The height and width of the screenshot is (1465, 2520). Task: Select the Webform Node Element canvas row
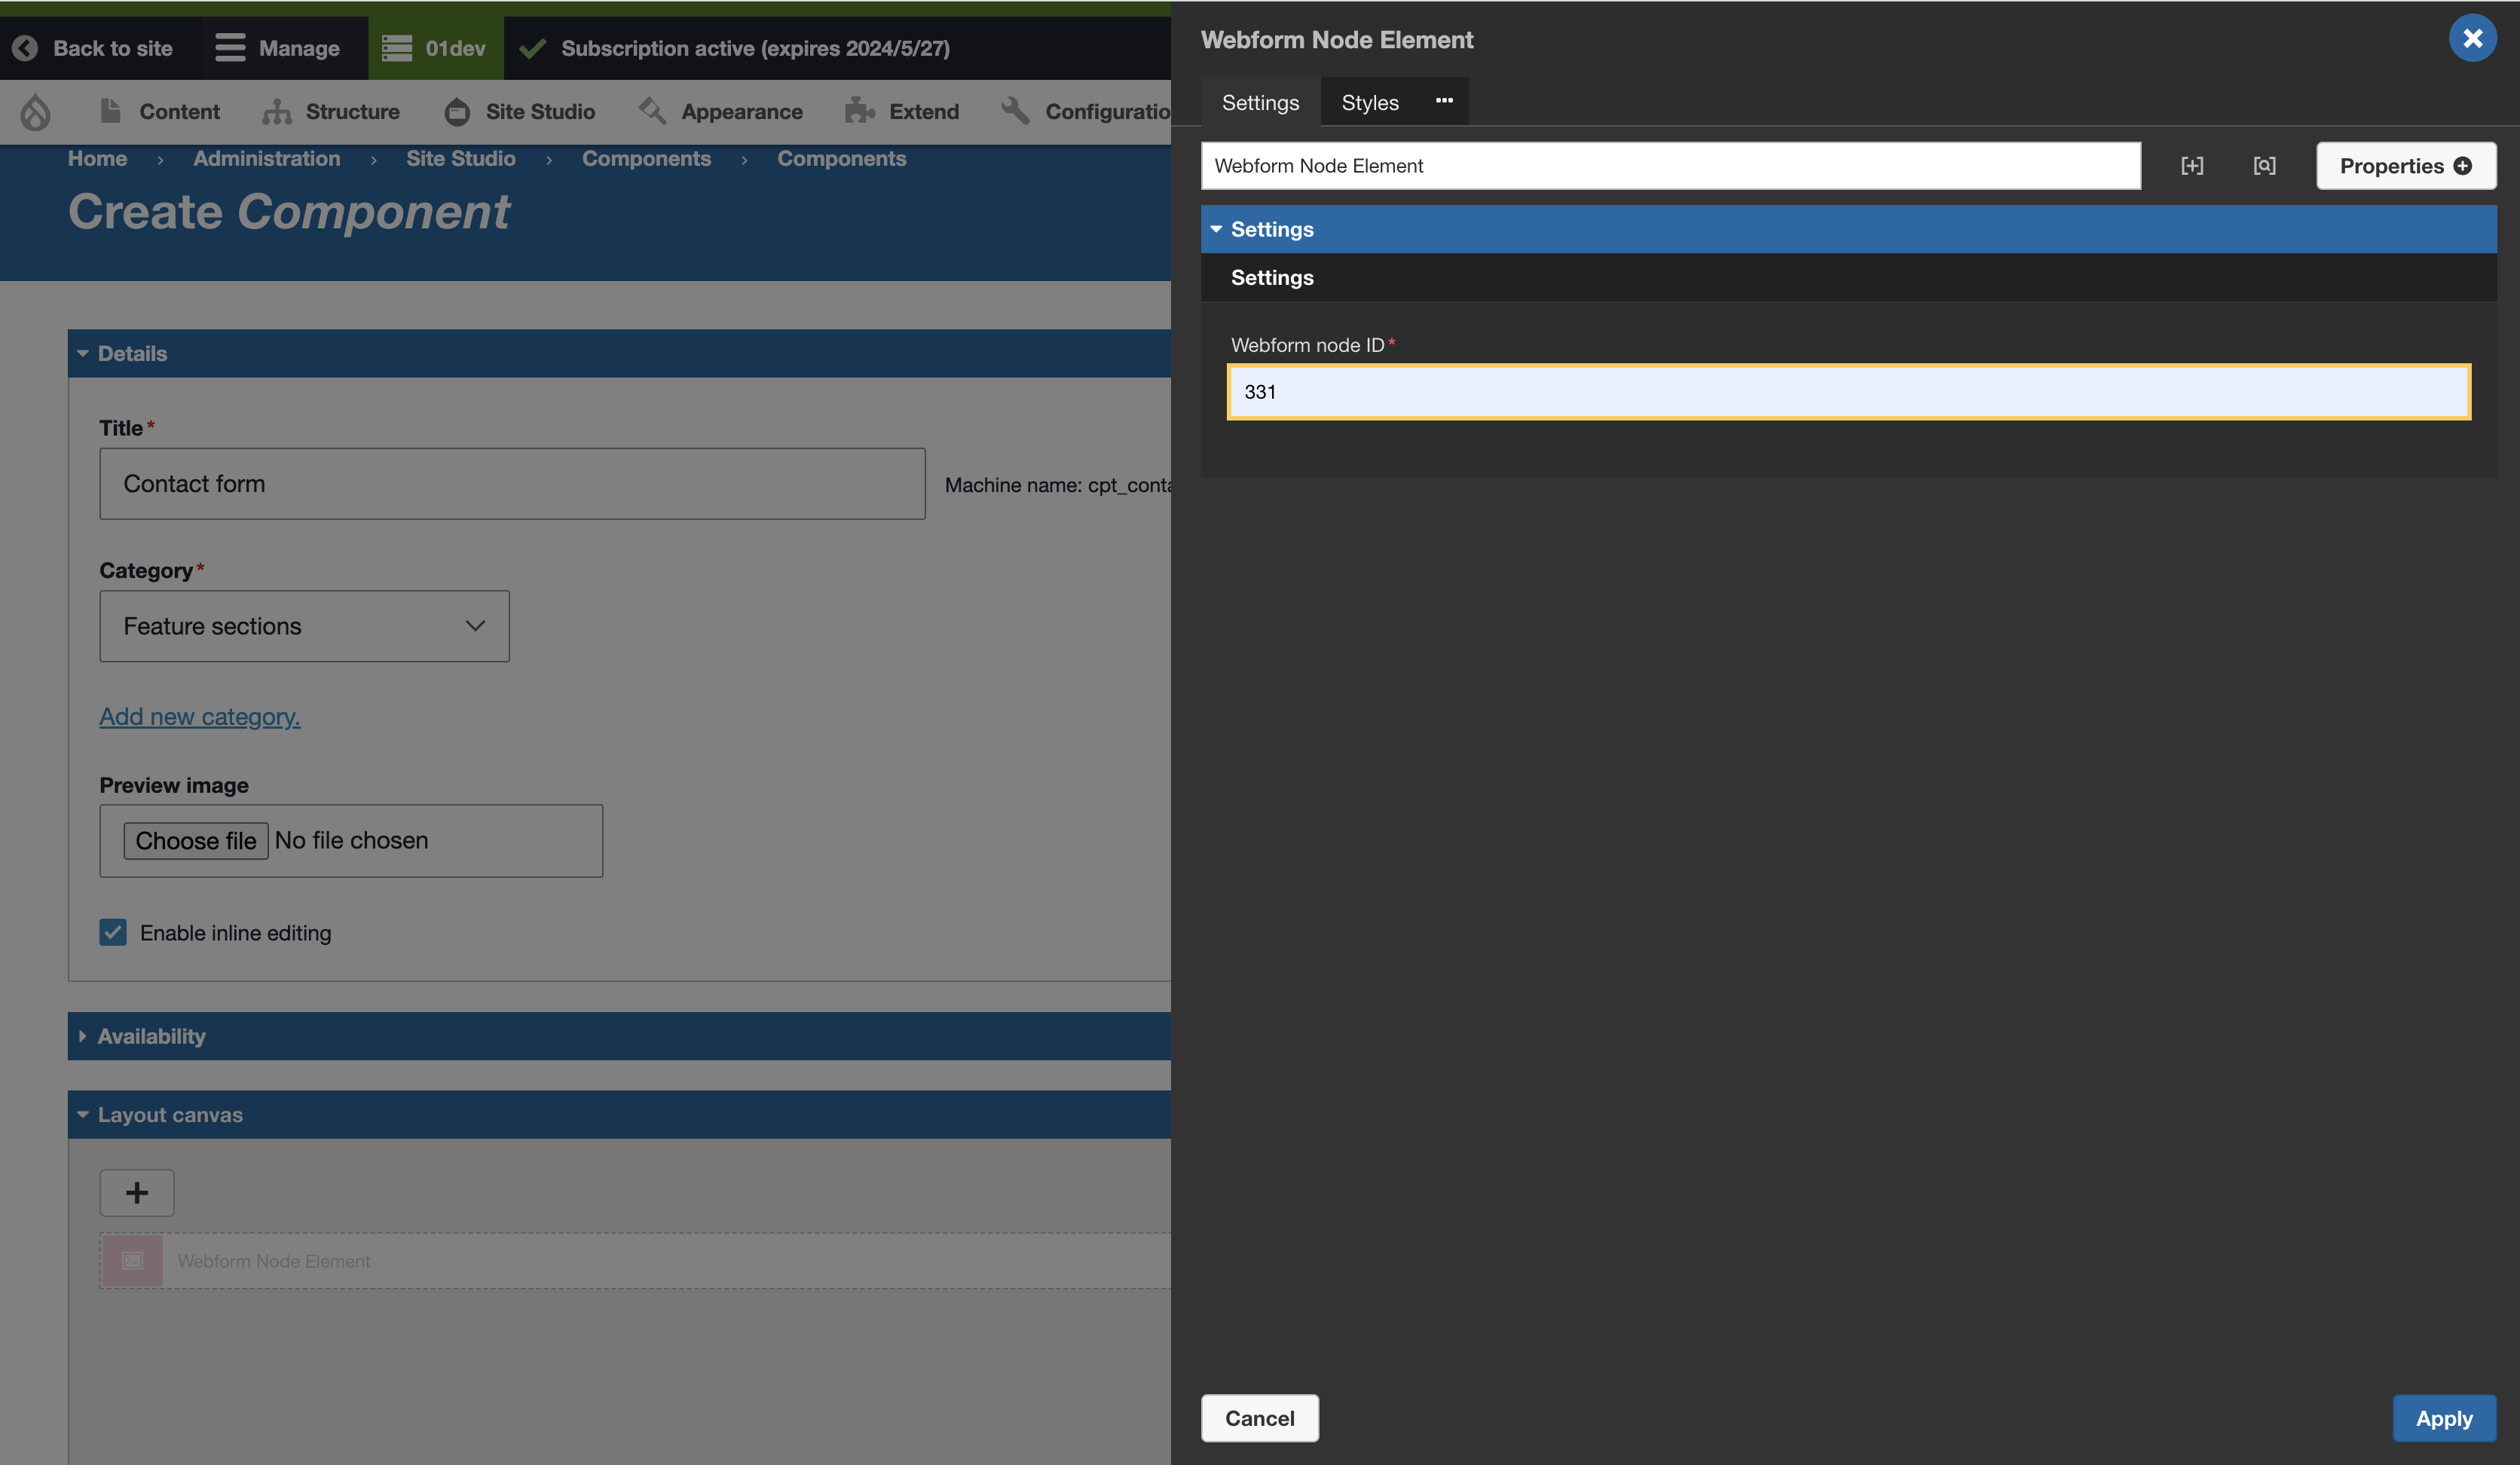(x=635, y=1260)
